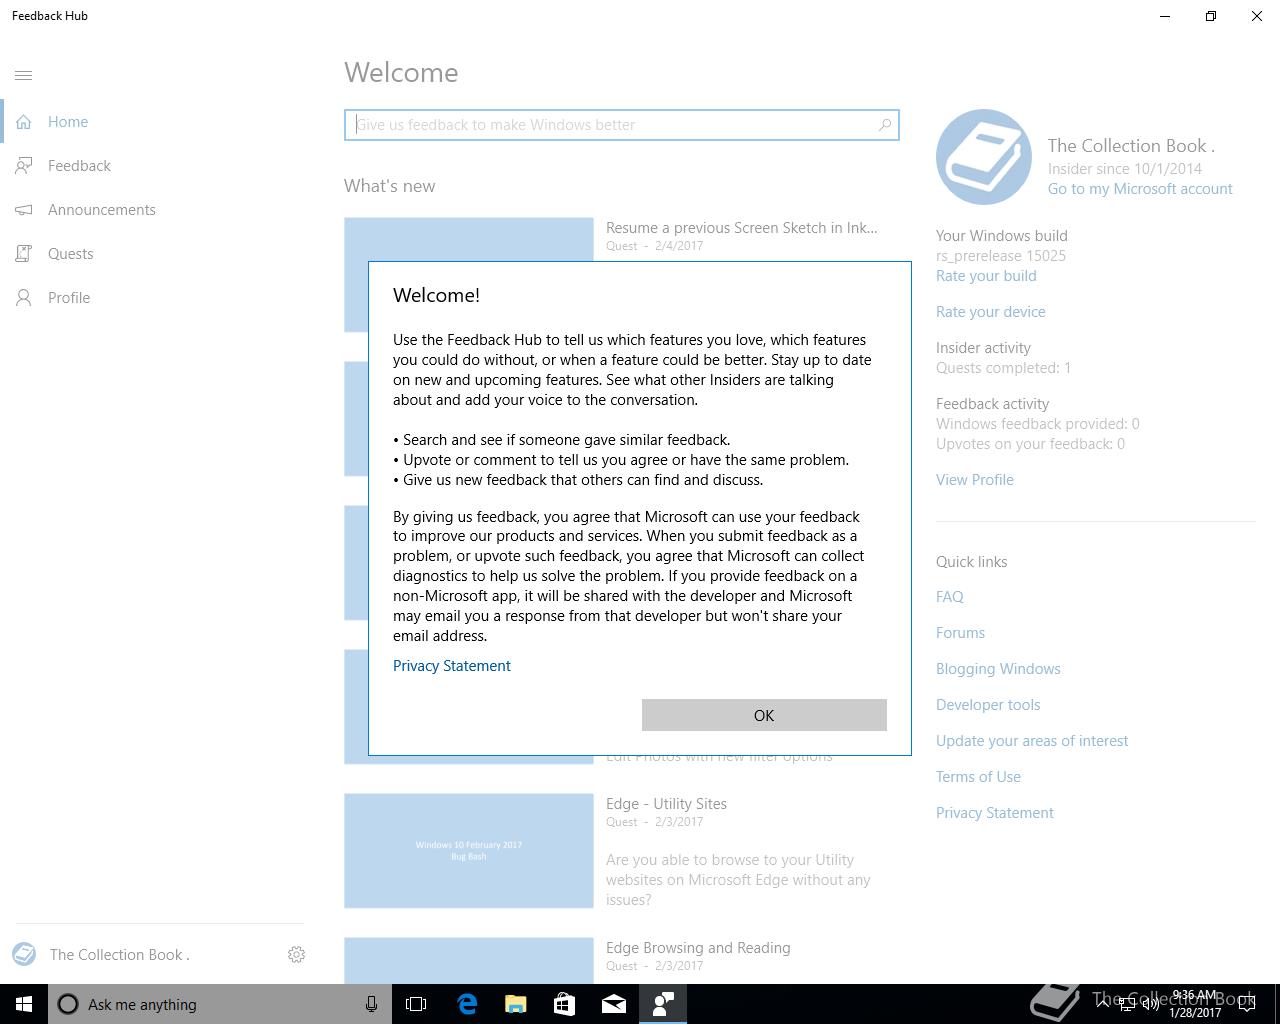Click OK to dismiss the Welcome dialog
The image size is (1280, 1024).
[764, 715]
